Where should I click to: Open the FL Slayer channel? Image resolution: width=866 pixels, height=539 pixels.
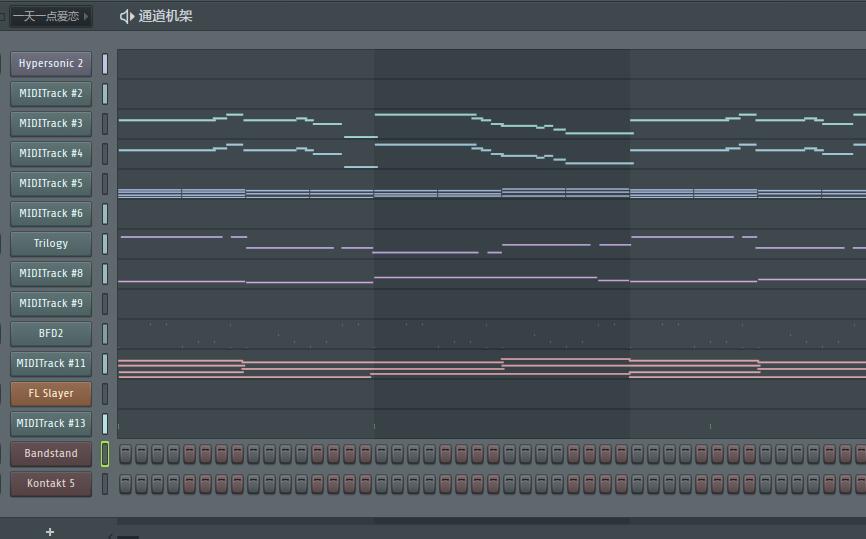click(x=51, y=394)
